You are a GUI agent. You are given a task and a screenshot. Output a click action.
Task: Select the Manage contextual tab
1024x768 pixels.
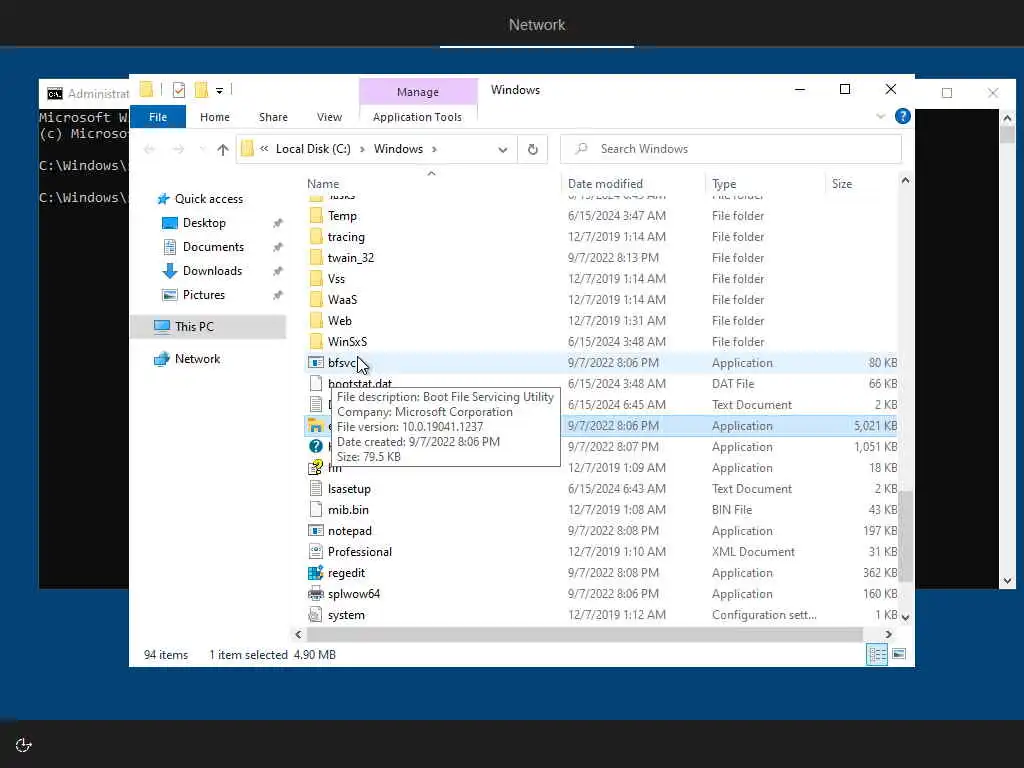pos(418,92)
